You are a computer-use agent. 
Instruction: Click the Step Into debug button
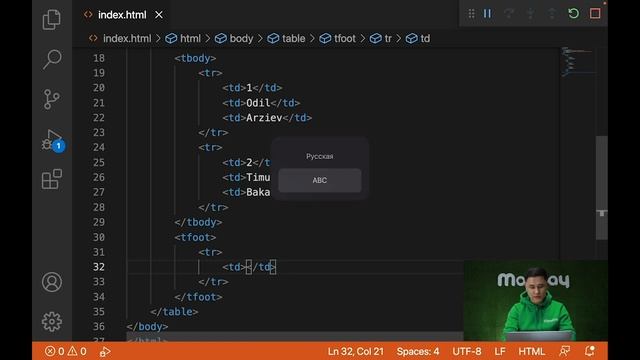[531, 13]
